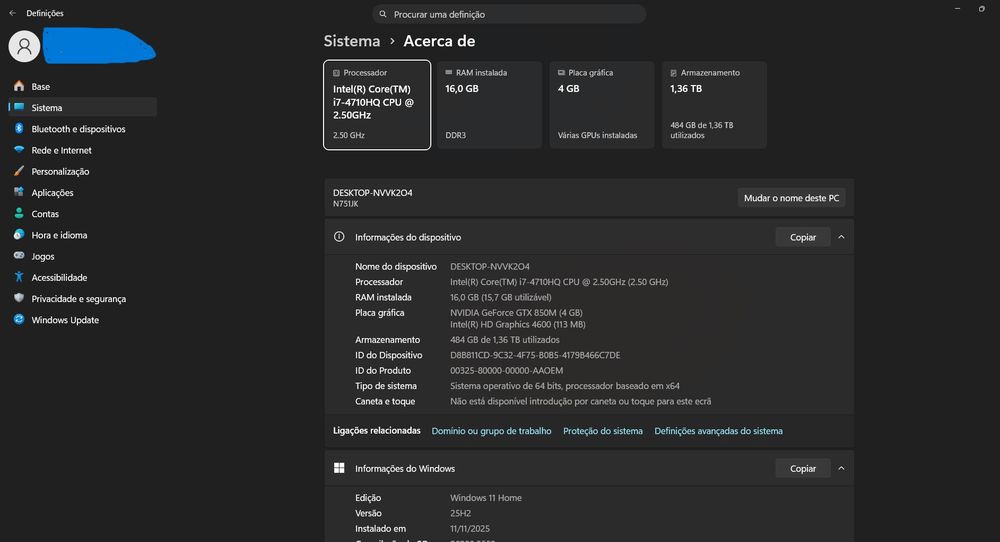This screenshot has width=1000, height=542.
Task: Click the install date 11/11/2025
Action: (470, 529)
